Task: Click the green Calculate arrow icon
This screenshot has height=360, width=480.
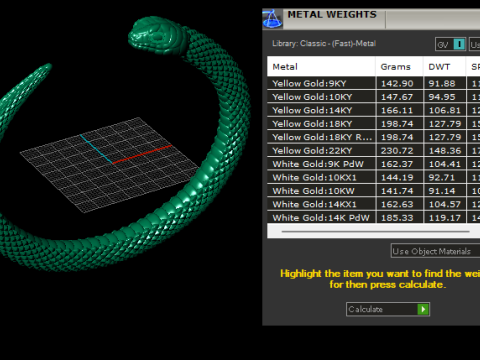Action: coord(423,309)
